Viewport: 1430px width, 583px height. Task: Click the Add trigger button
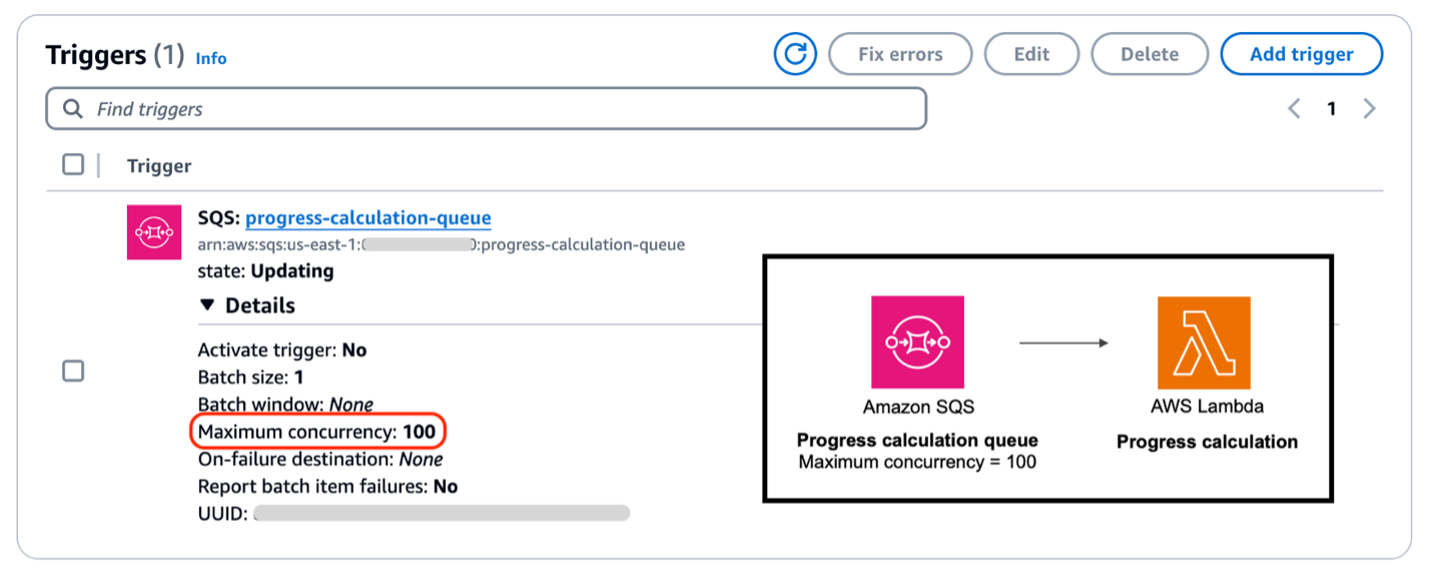point(1301,54)
